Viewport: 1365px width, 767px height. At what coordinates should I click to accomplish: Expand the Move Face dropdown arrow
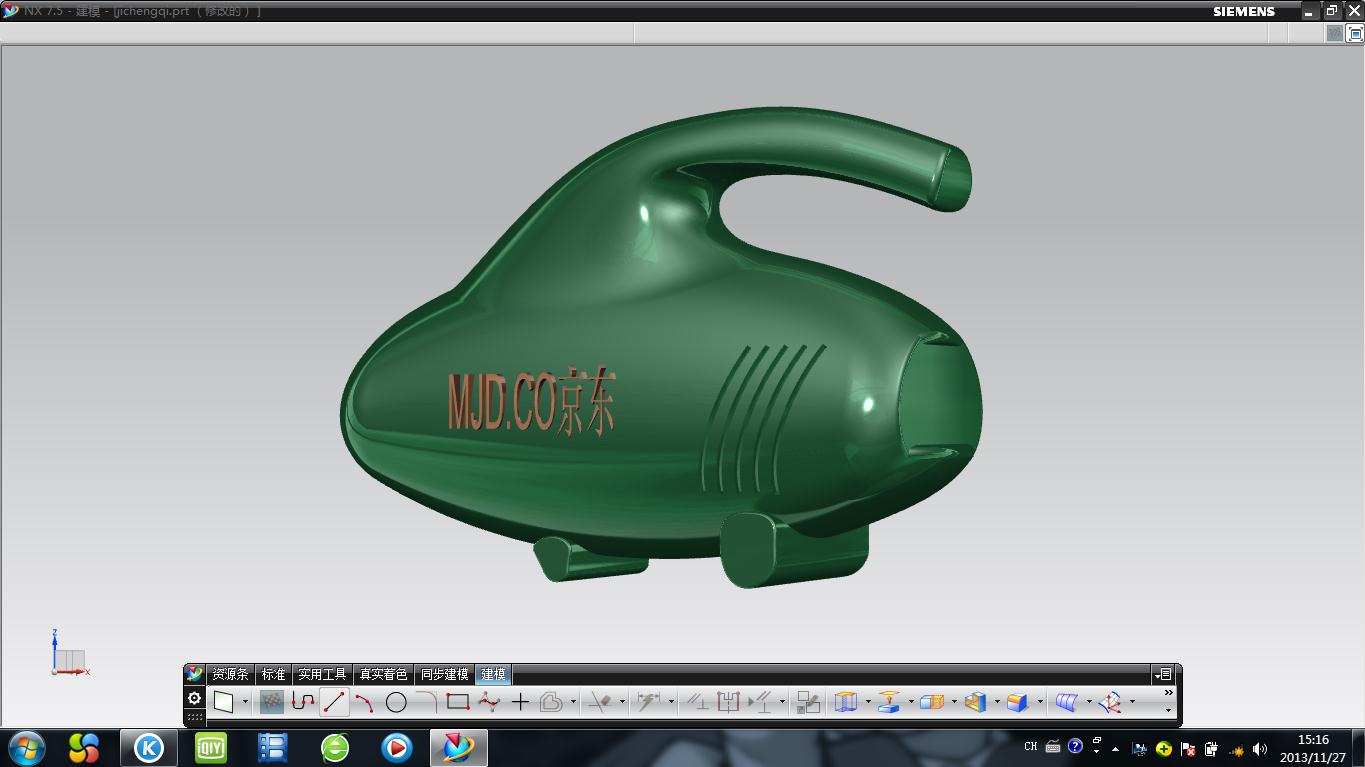1132,702
